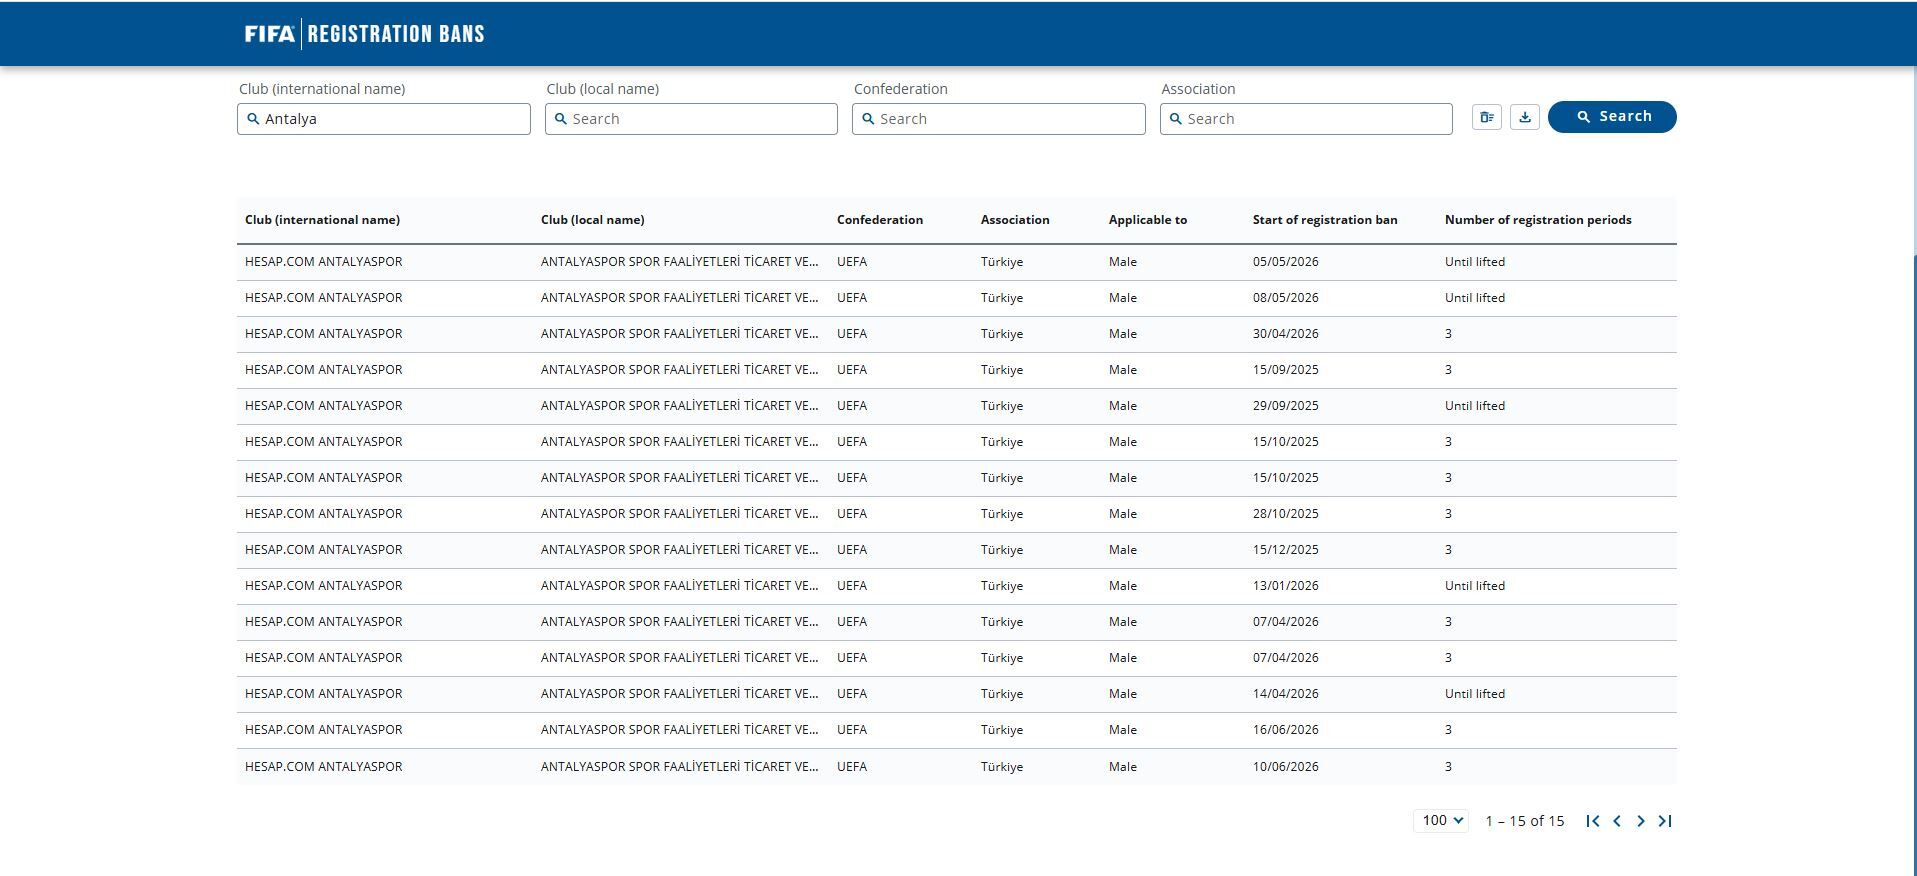Click UEFA in the 15/09/2025 row
The image size is (1917, 876).
pyautogui.click(x=852, y=370)
